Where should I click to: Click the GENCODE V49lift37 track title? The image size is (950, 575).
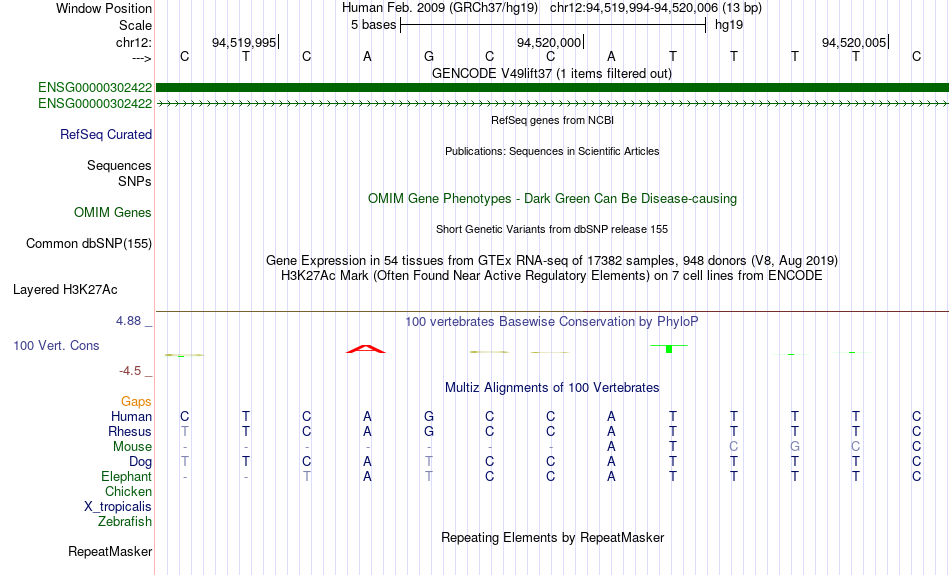[551, 74]
